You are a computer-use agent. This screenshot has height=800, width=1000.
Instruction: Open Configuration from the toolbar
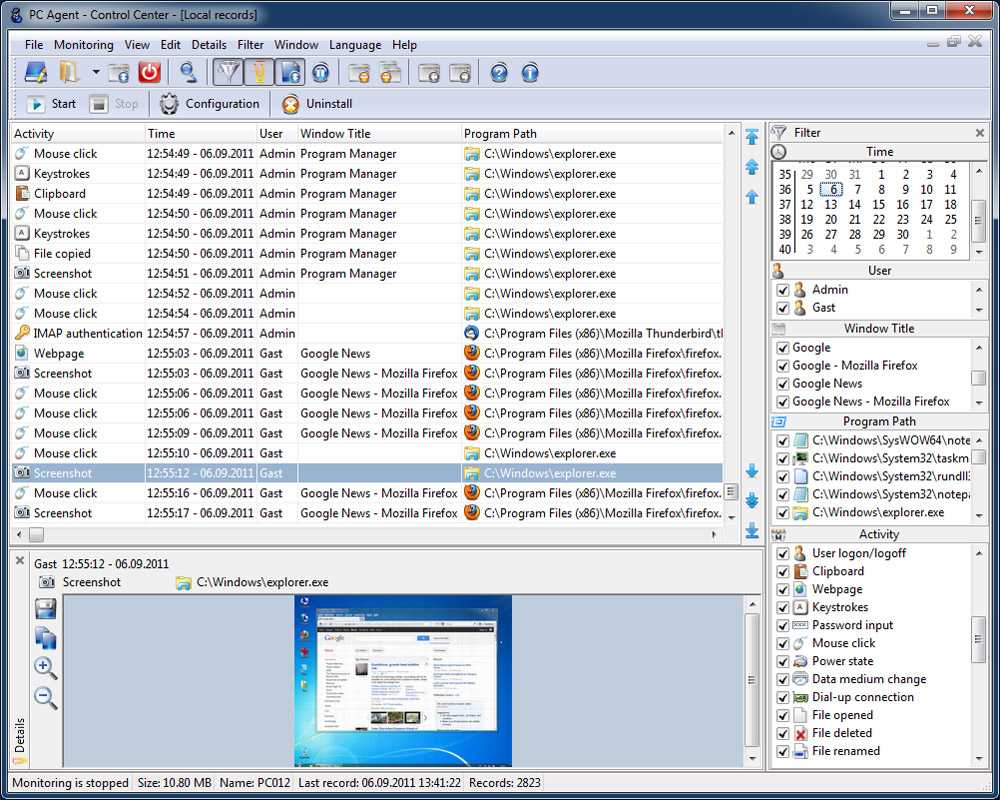click(210, 104)
